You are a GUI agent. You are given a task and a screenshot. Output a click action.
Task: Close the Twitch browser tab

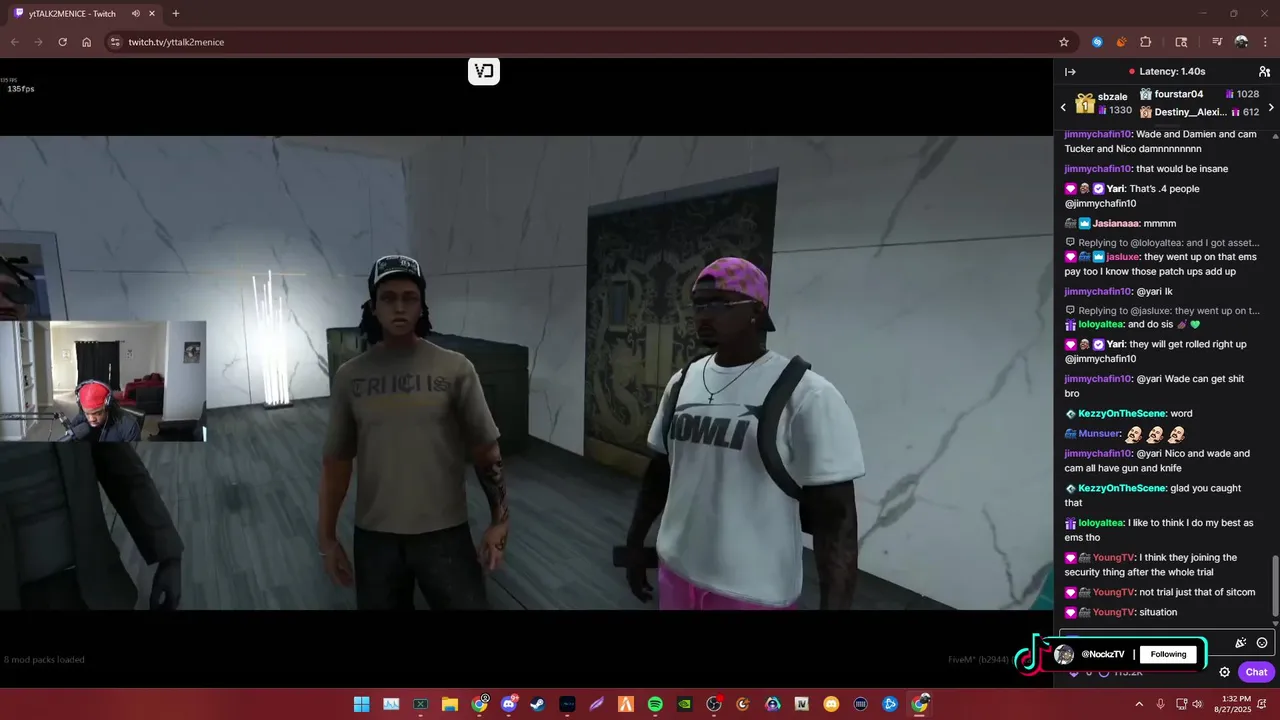click(152, 14)
